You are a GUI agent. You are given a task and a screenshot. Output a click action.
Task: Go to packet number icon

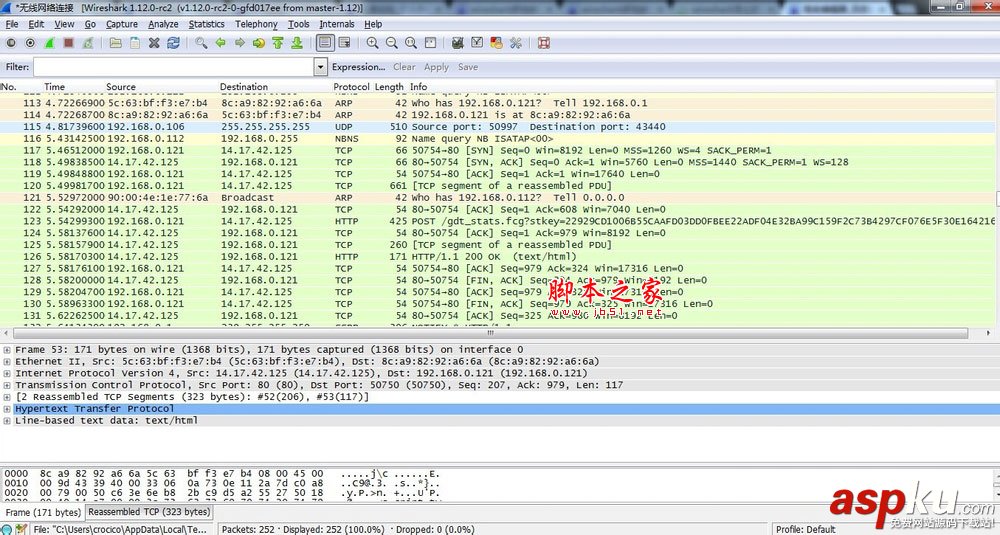coord(258,43)
